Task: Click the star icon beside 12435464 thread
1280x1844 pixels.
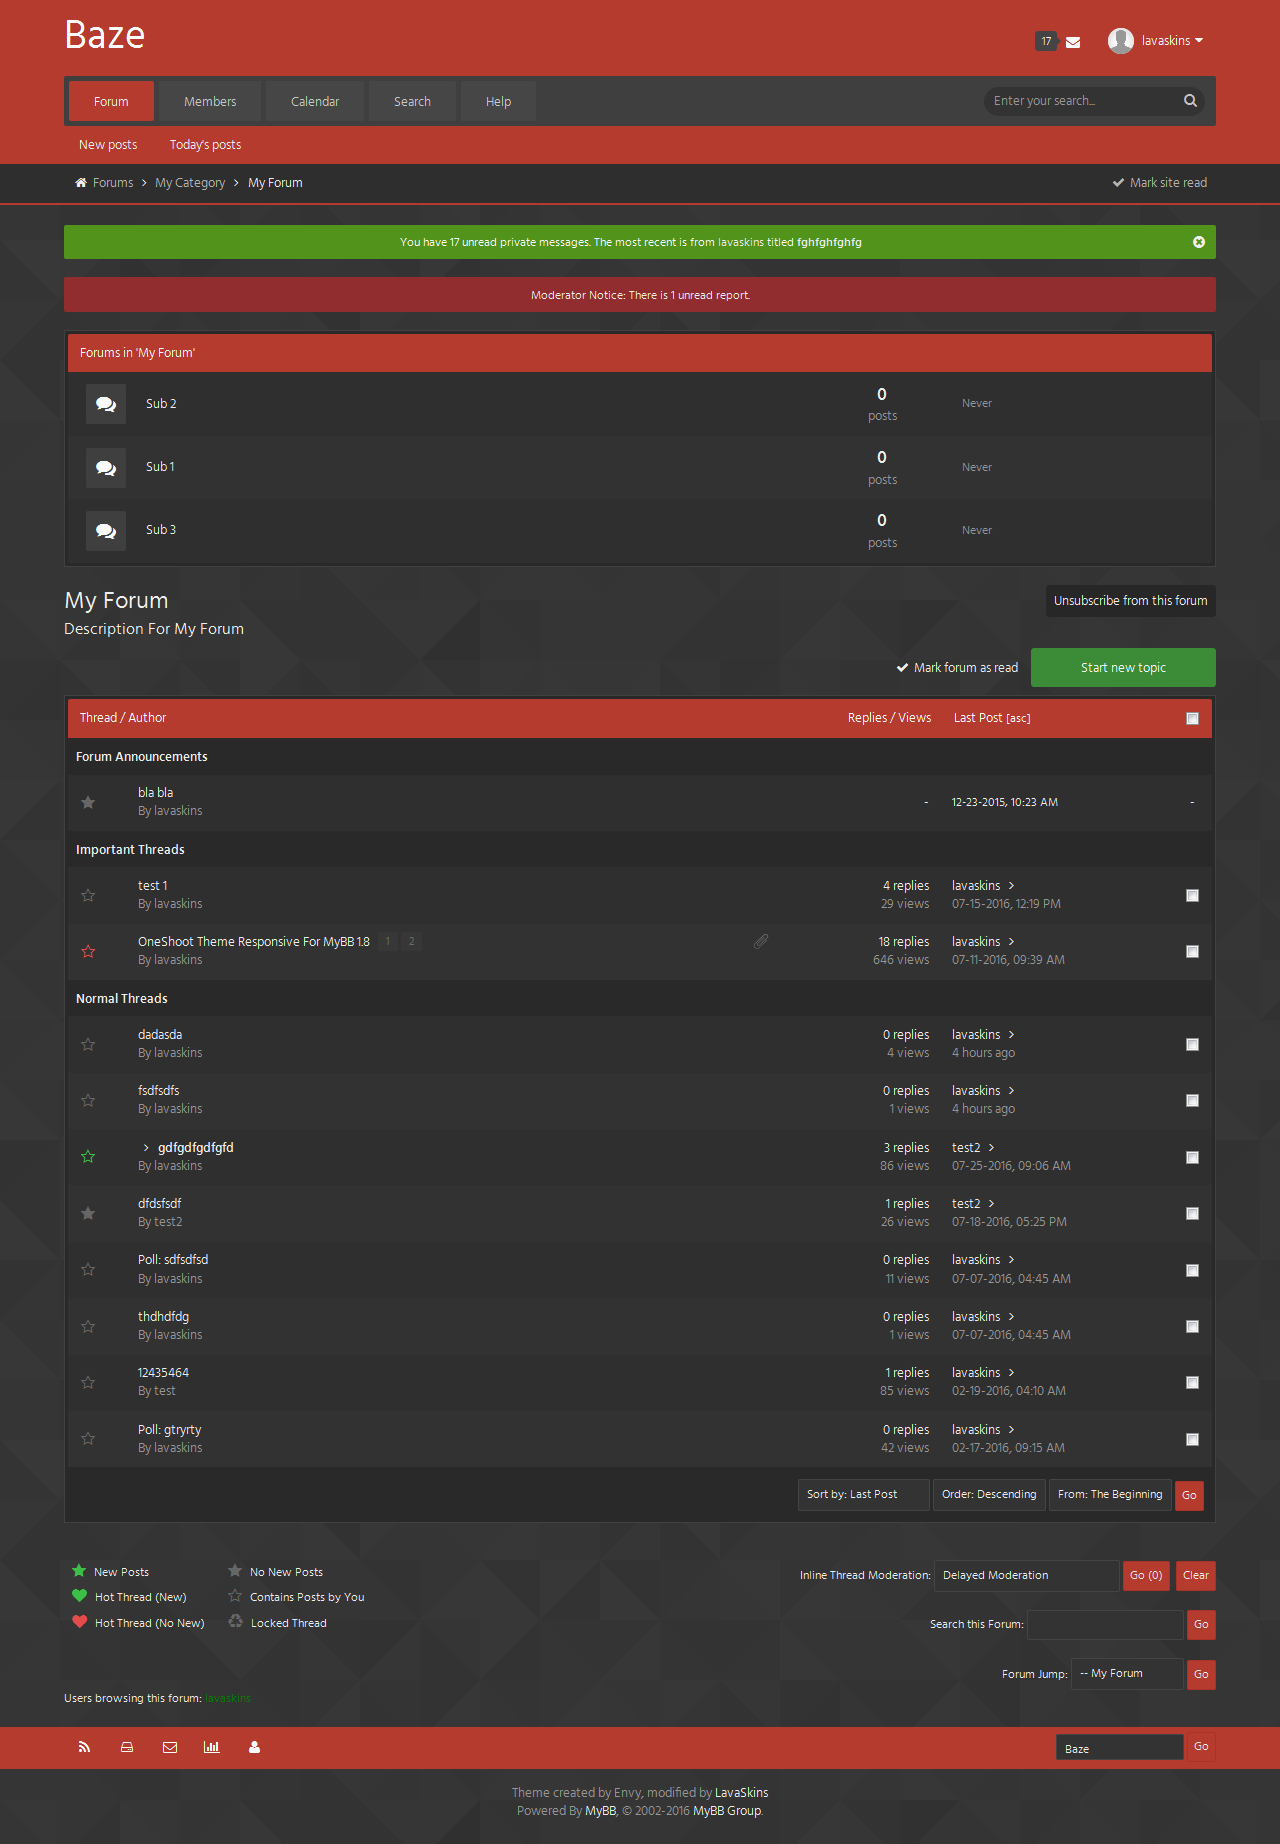Action: 88,1382
